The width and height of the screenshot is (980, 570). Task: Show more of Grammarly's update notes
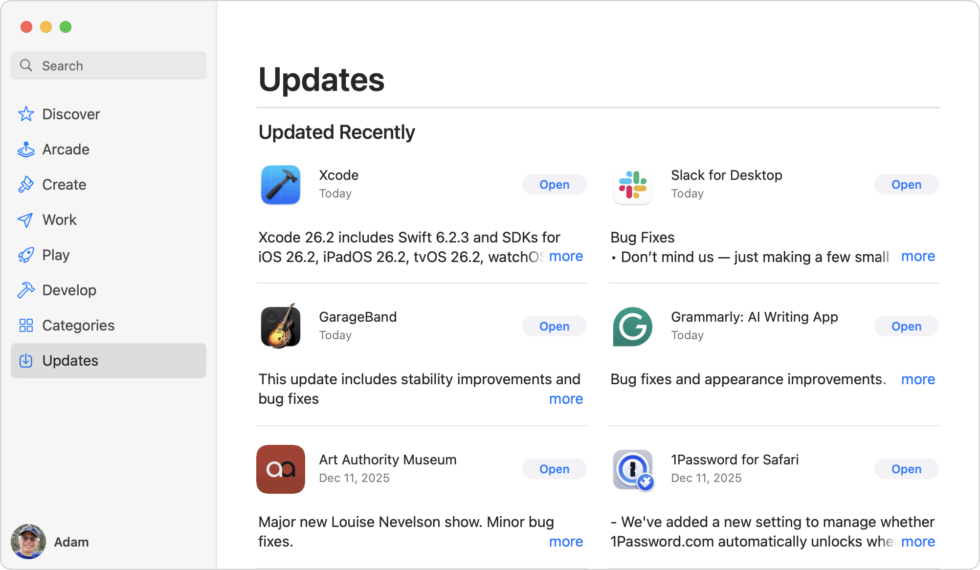(x=918, y=379)
